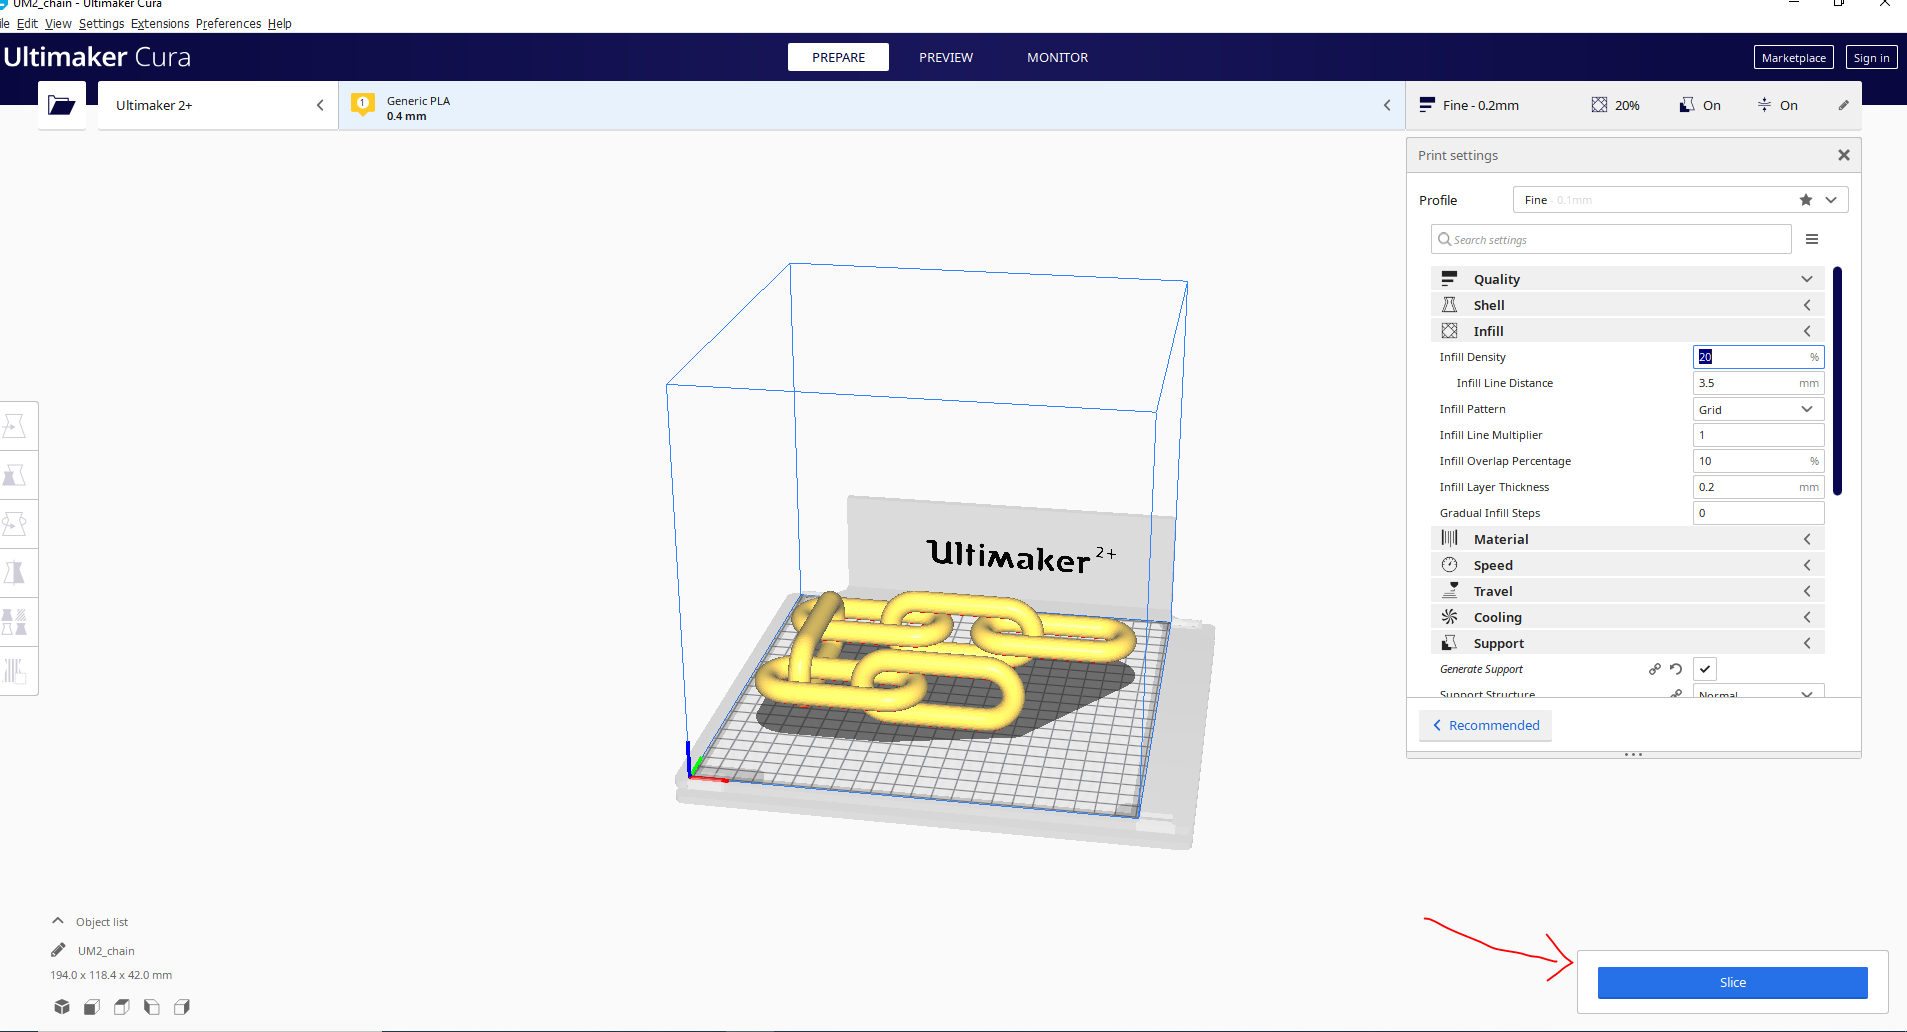Expand the Cooling settings section
This screenshot has width=1907, height=1032.
click(x=1627, y=617)
